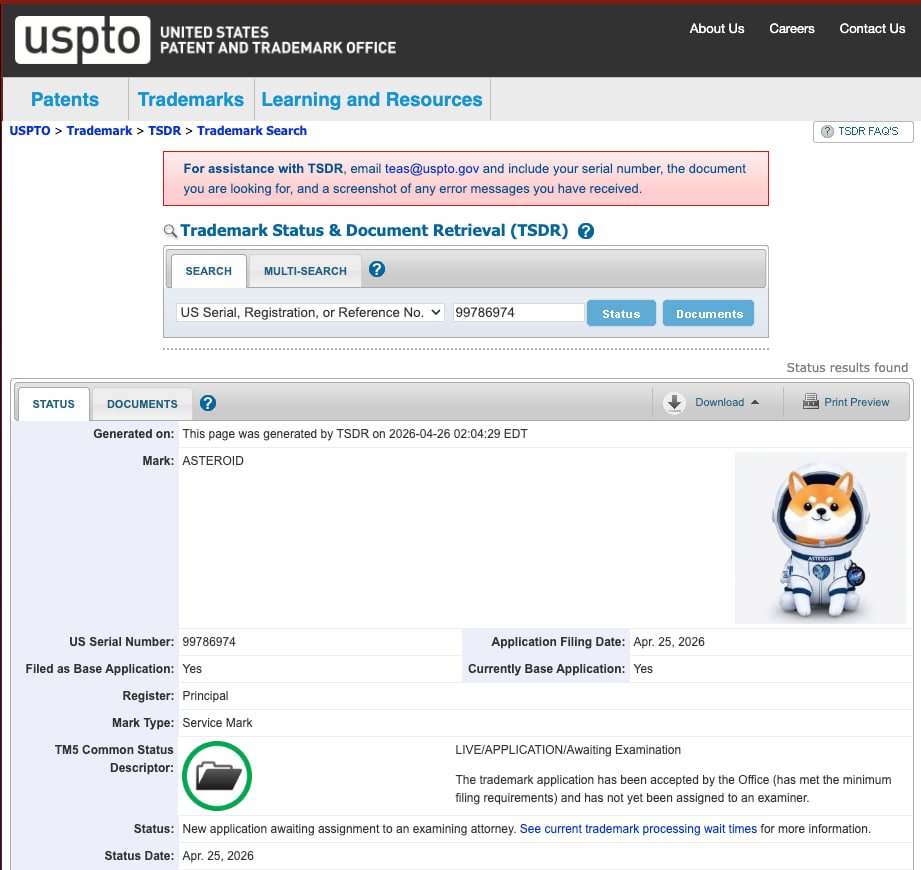
Task: Click the Download arrow icon
Action: 674,403
